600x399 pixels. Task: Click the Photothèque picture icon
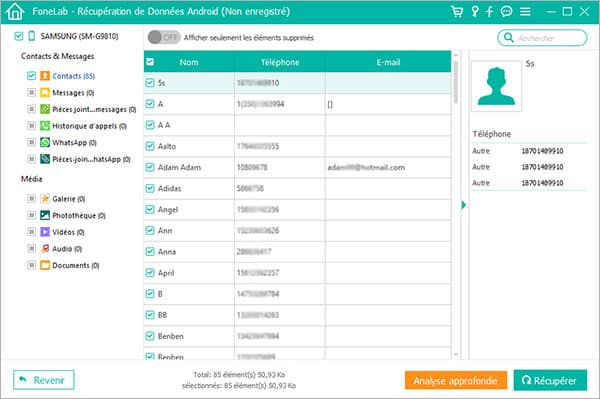coord(45,215)
